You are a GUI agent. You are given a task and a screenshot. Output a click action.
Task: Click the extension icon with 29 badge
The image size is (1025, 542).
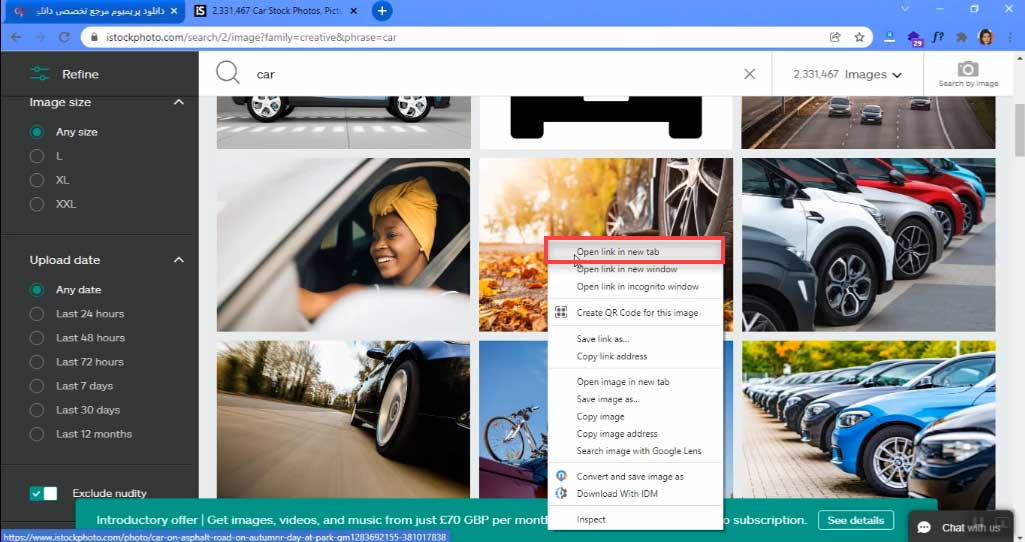(x=914, y=38)
